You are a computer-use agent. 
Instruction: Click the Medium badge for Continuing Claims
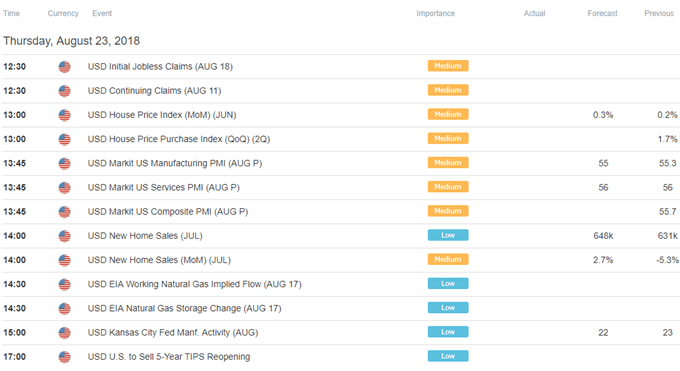coord(448,90)
